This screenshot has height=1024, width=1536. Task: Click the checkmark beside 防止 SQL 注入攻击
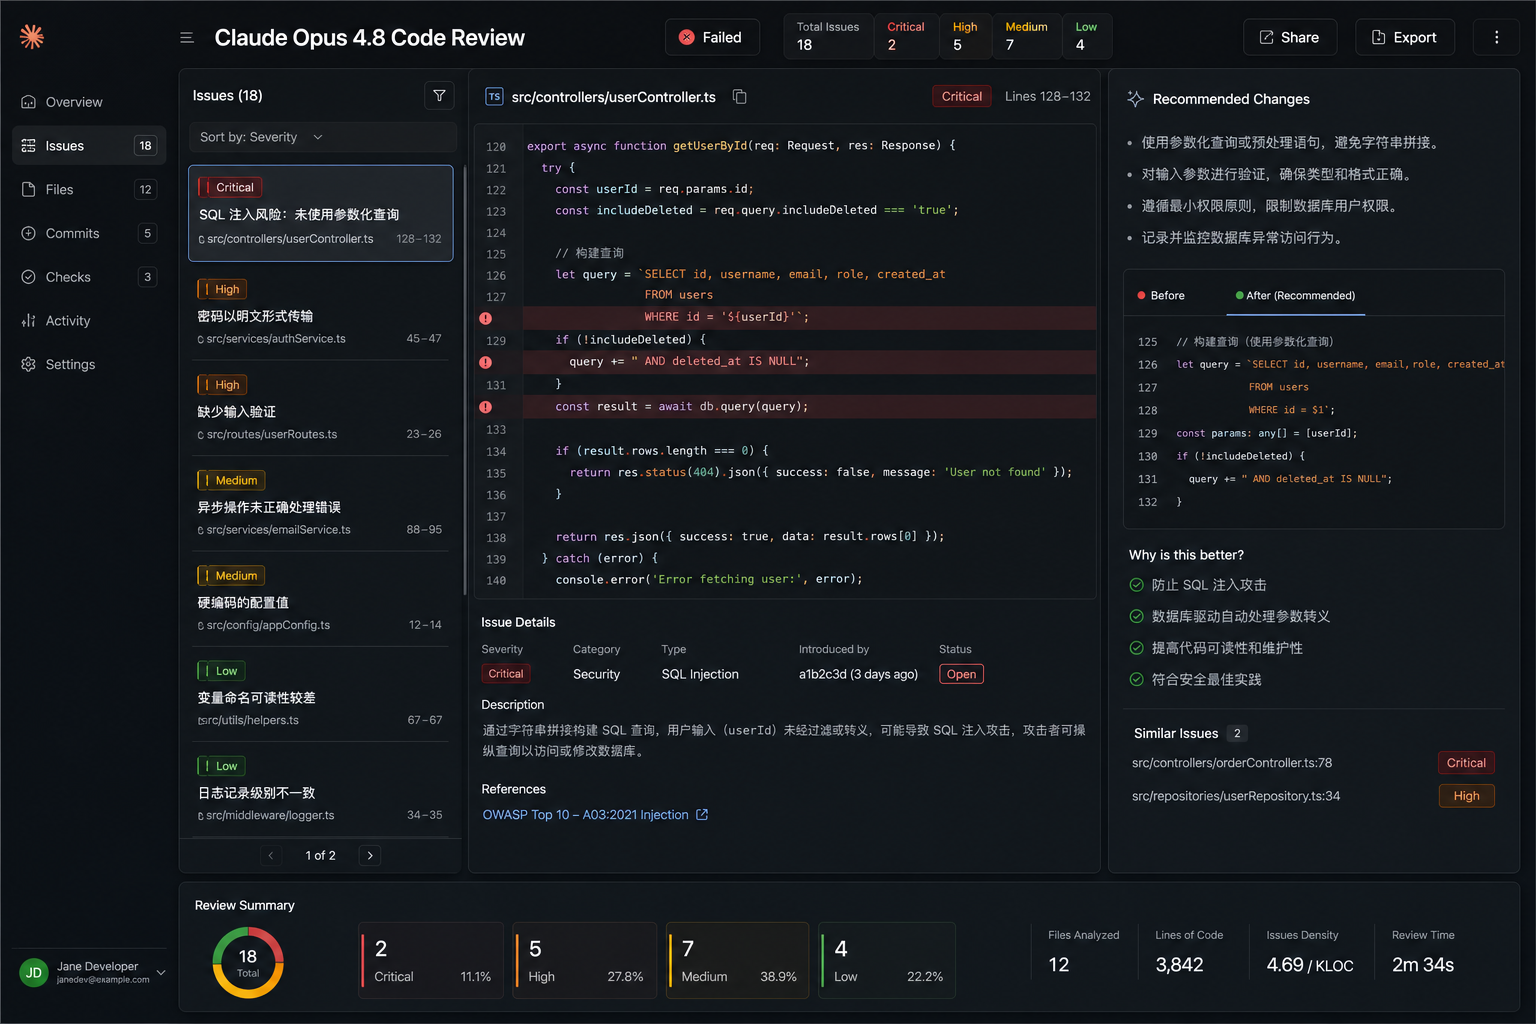tap(1136, 585)
